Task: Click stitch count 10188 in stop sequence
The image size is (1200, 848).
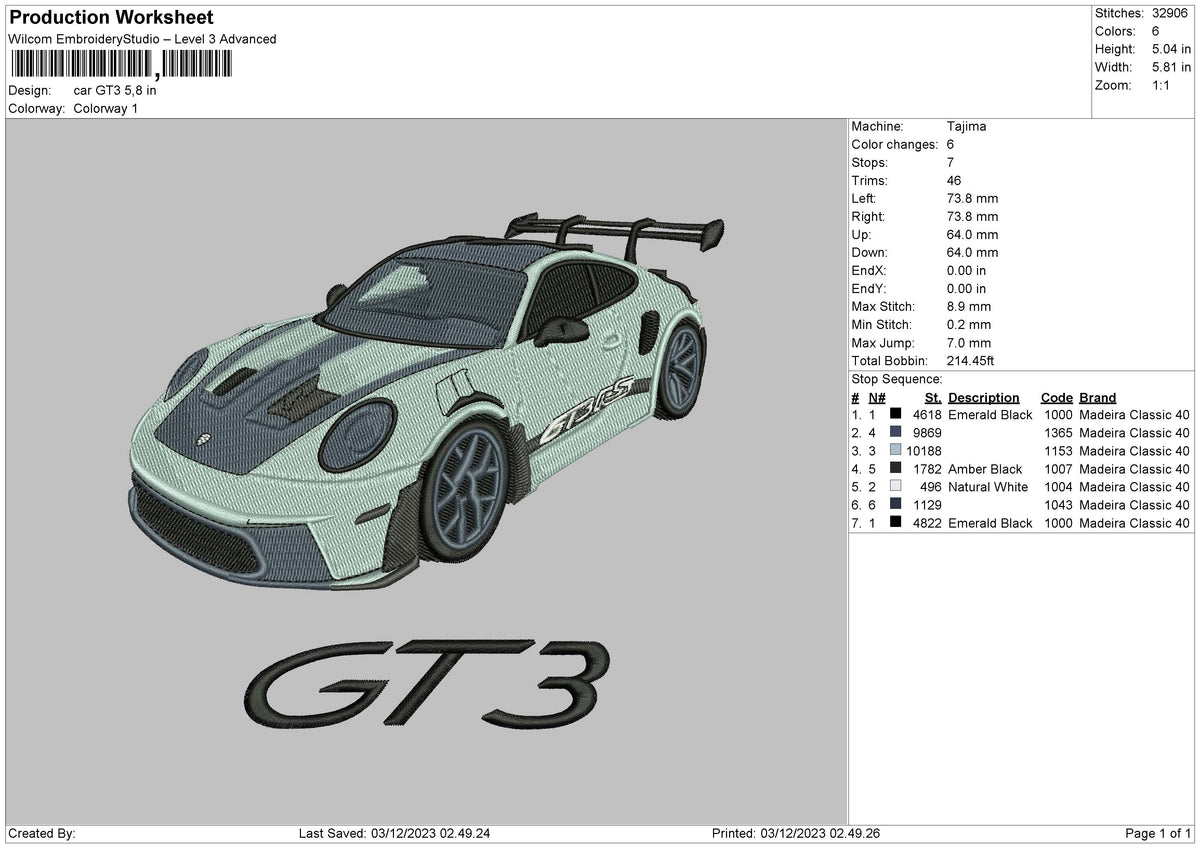Action: [924, 451]
